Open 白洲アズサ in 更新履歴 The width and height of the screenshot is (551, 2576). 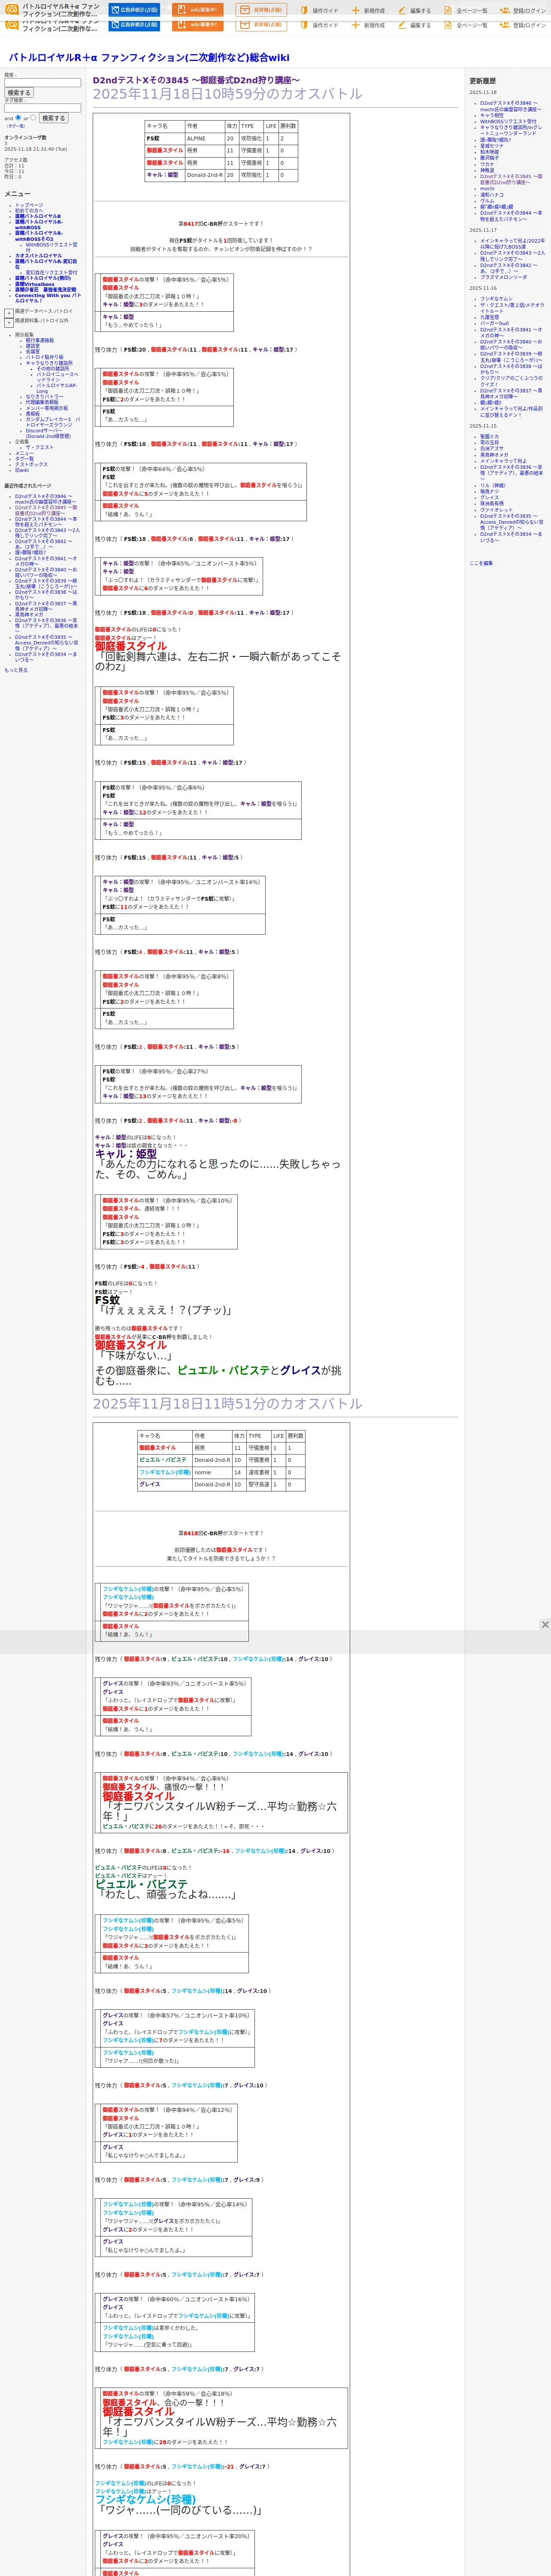coord(492,449)
